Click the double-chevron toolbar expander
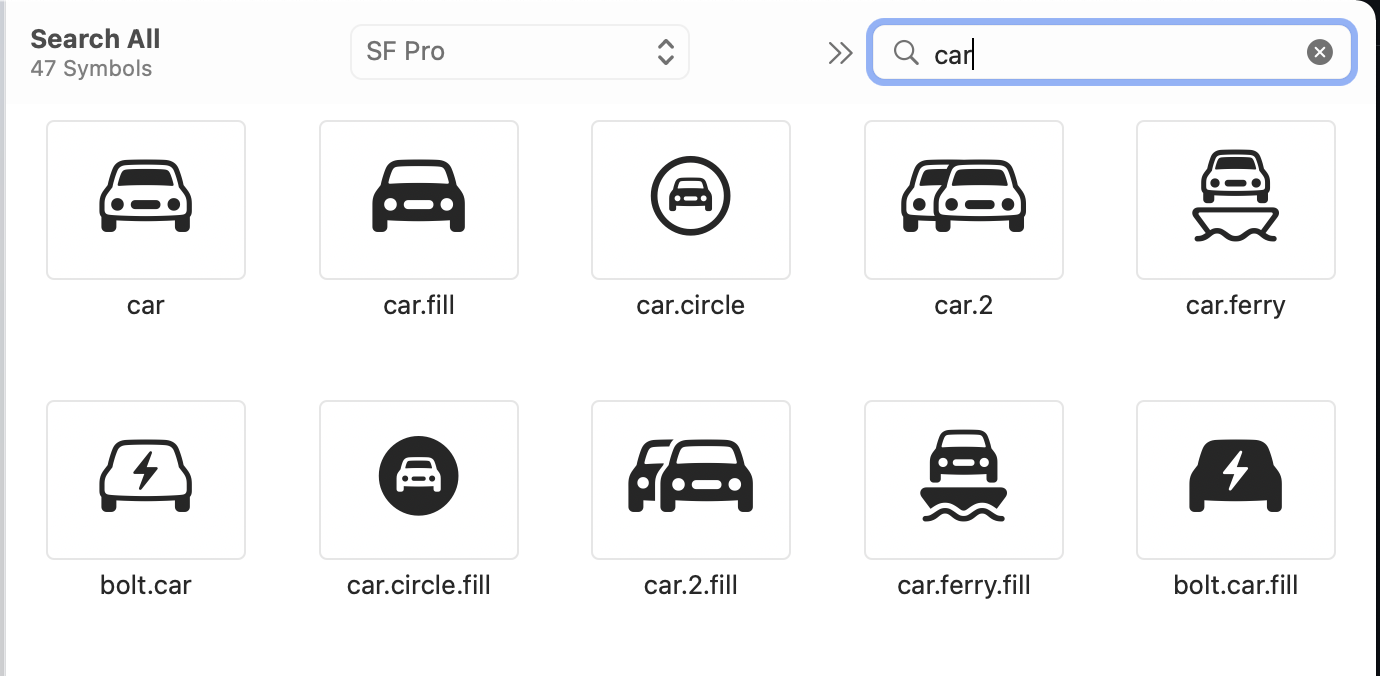1380x676 pixels. [840, 51]
